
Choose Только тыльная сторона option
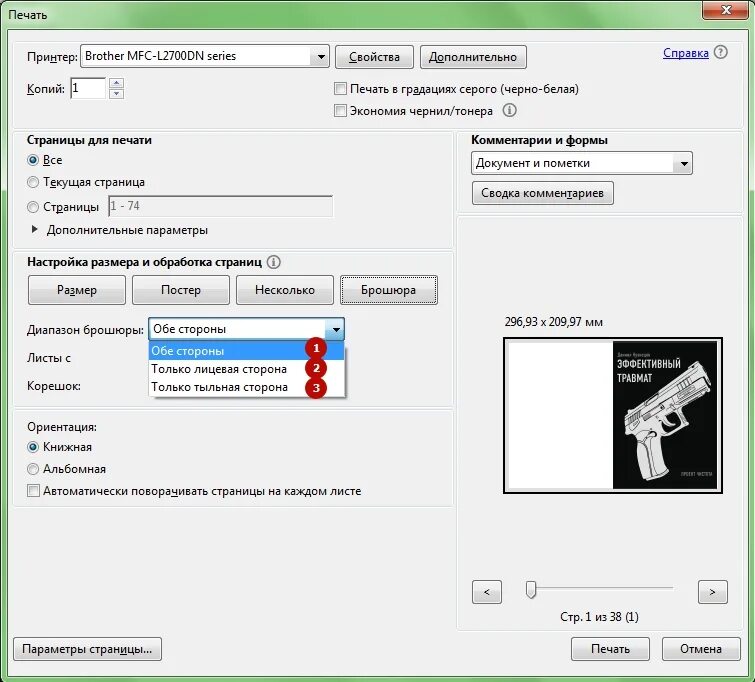247,387
